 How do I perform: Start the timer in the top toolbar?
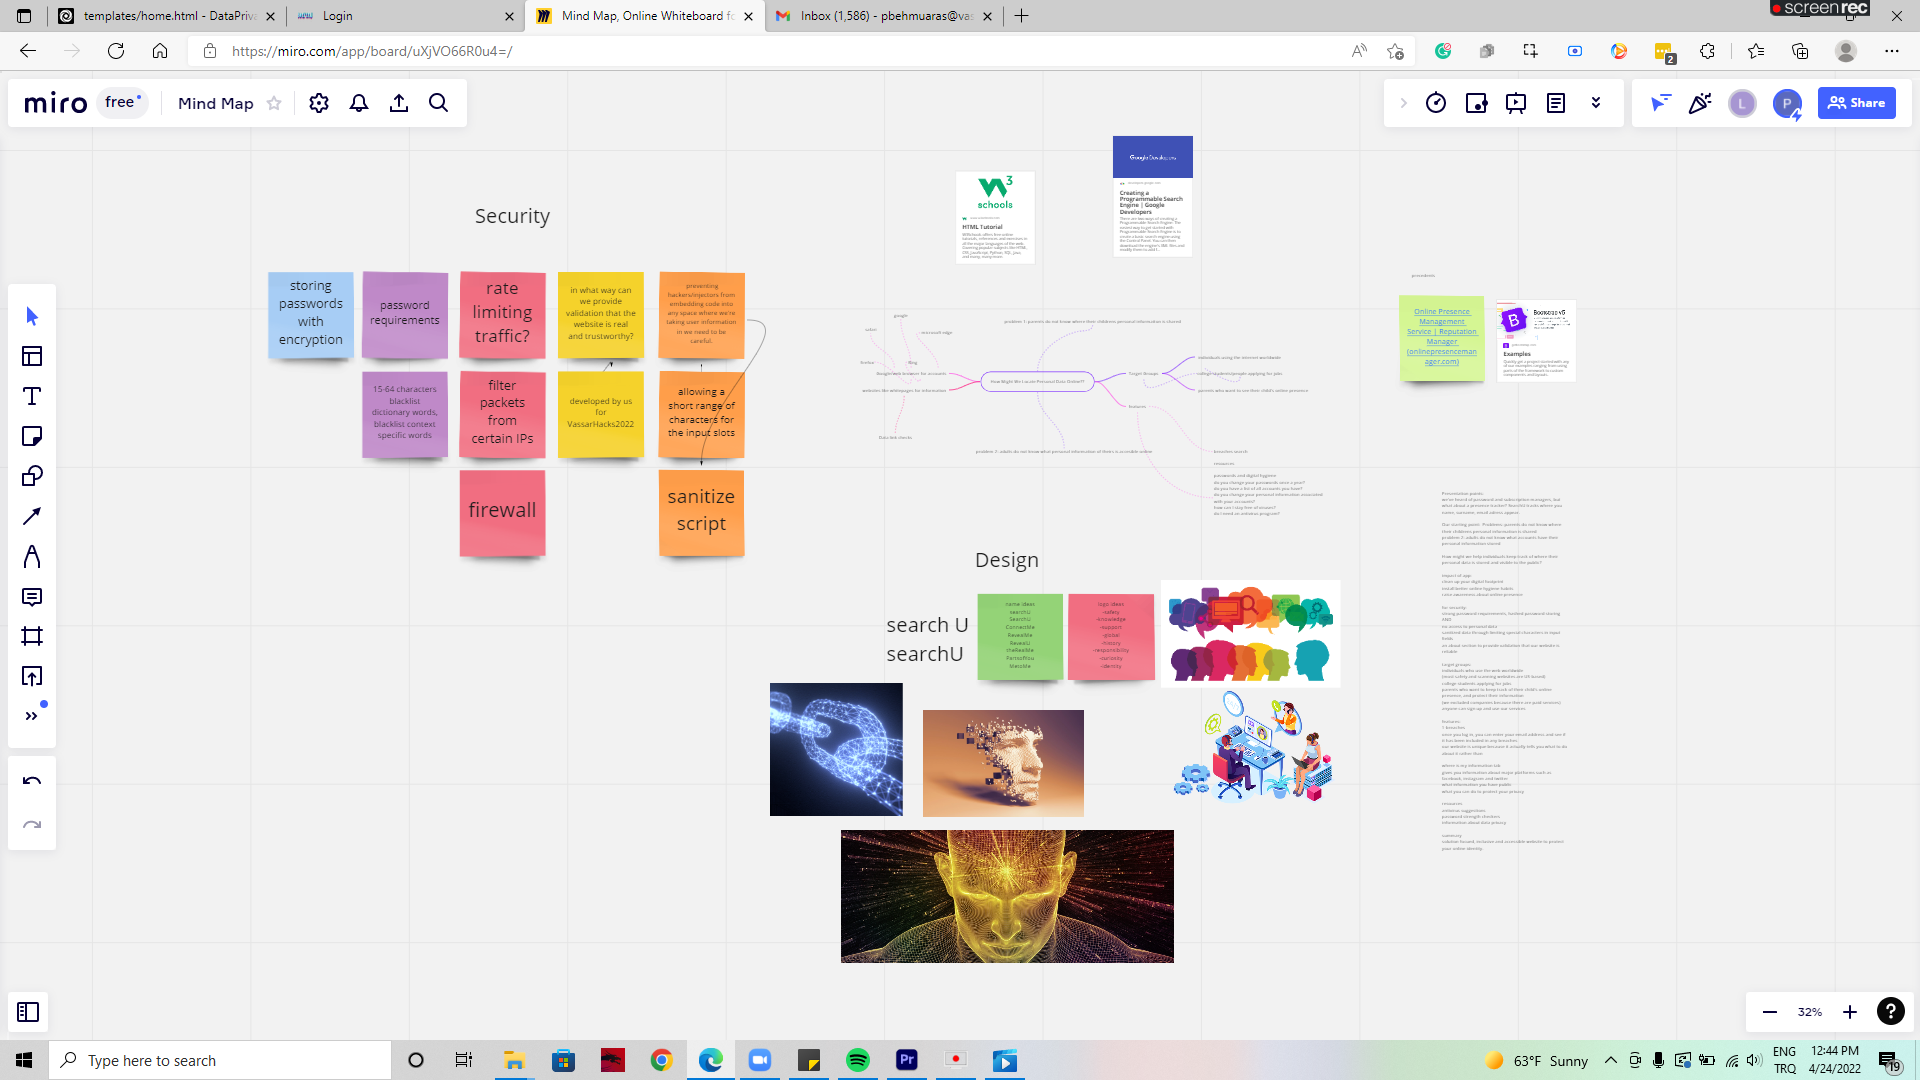point(1436,103)
